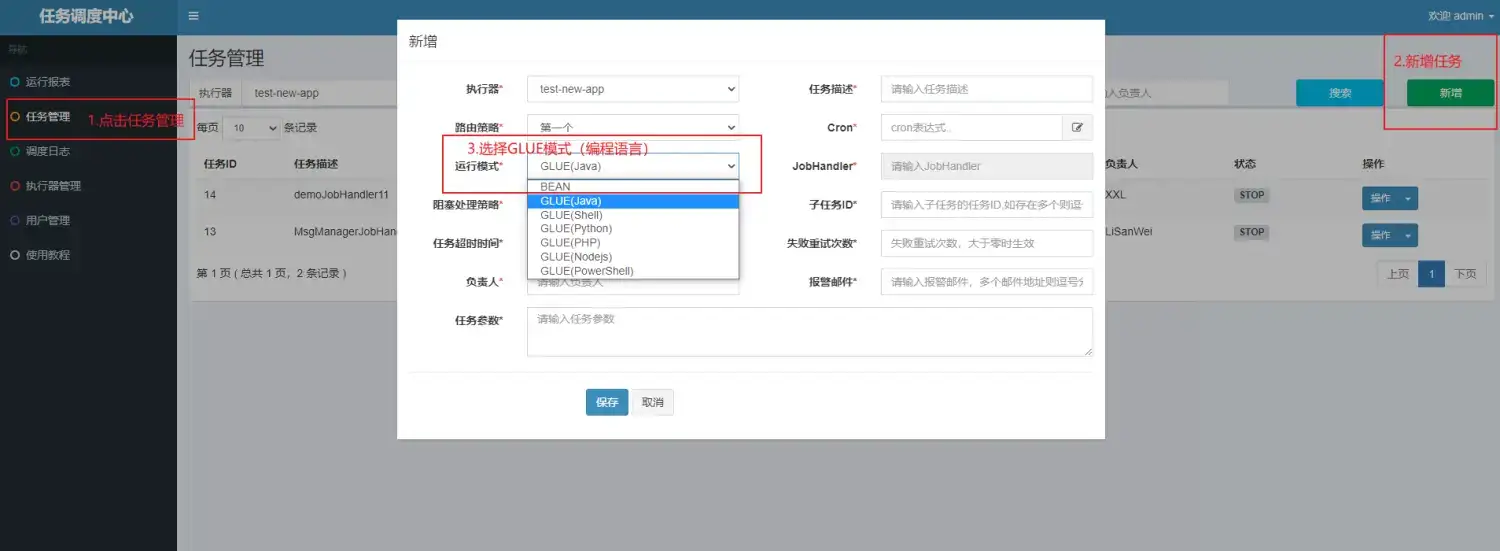Click the STOP status badge for task 13
1500x551 pixels.
coord(1251,232)
